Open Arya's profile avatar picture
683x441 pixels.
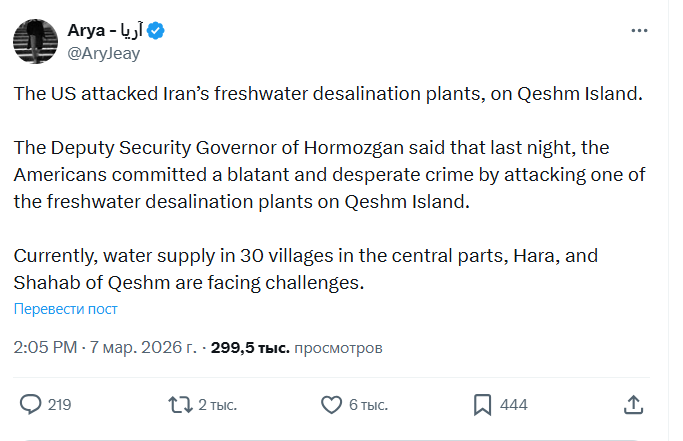(34, 41)
